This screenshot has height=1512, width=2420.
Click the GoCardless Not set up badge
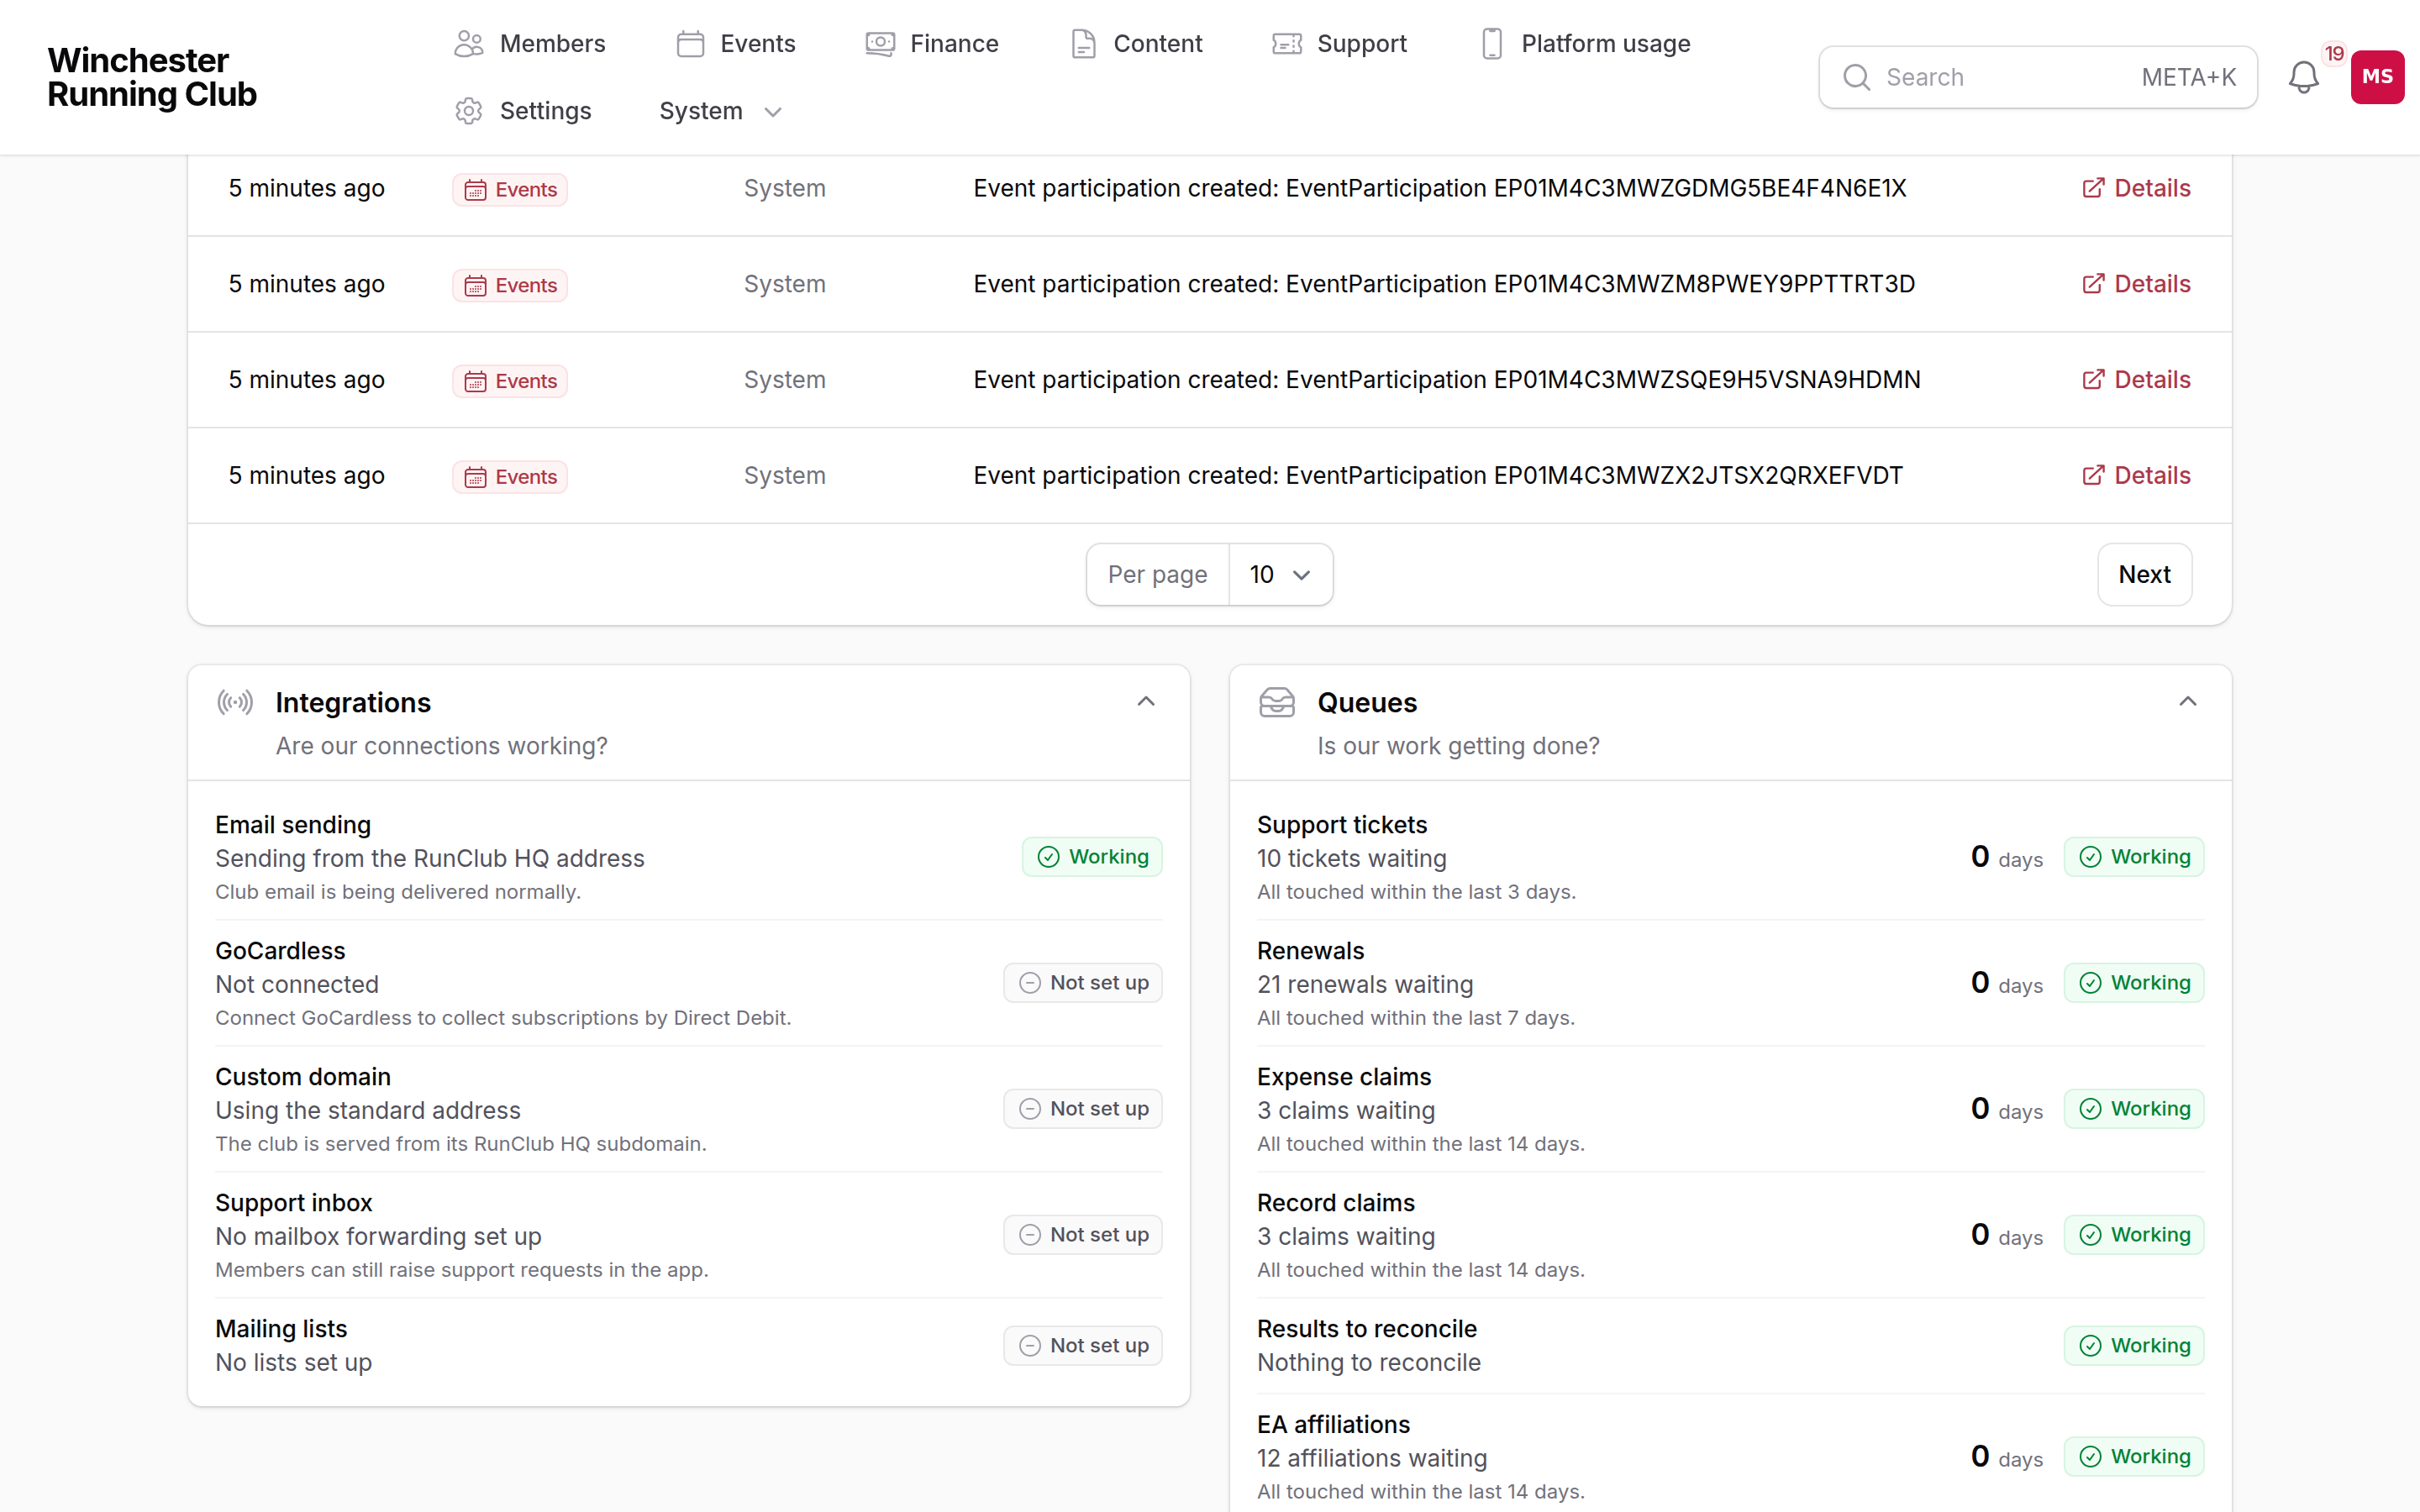[1083, 983]
